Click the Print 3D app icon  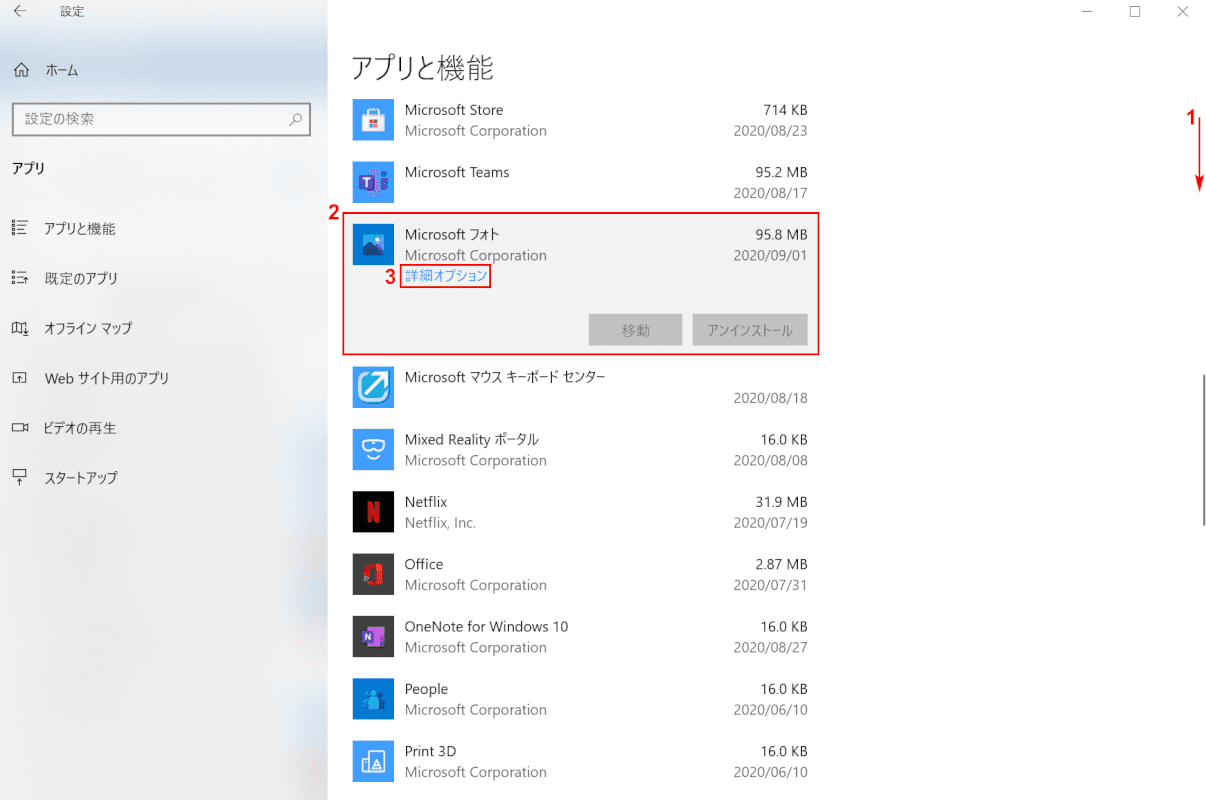point(373,761)
